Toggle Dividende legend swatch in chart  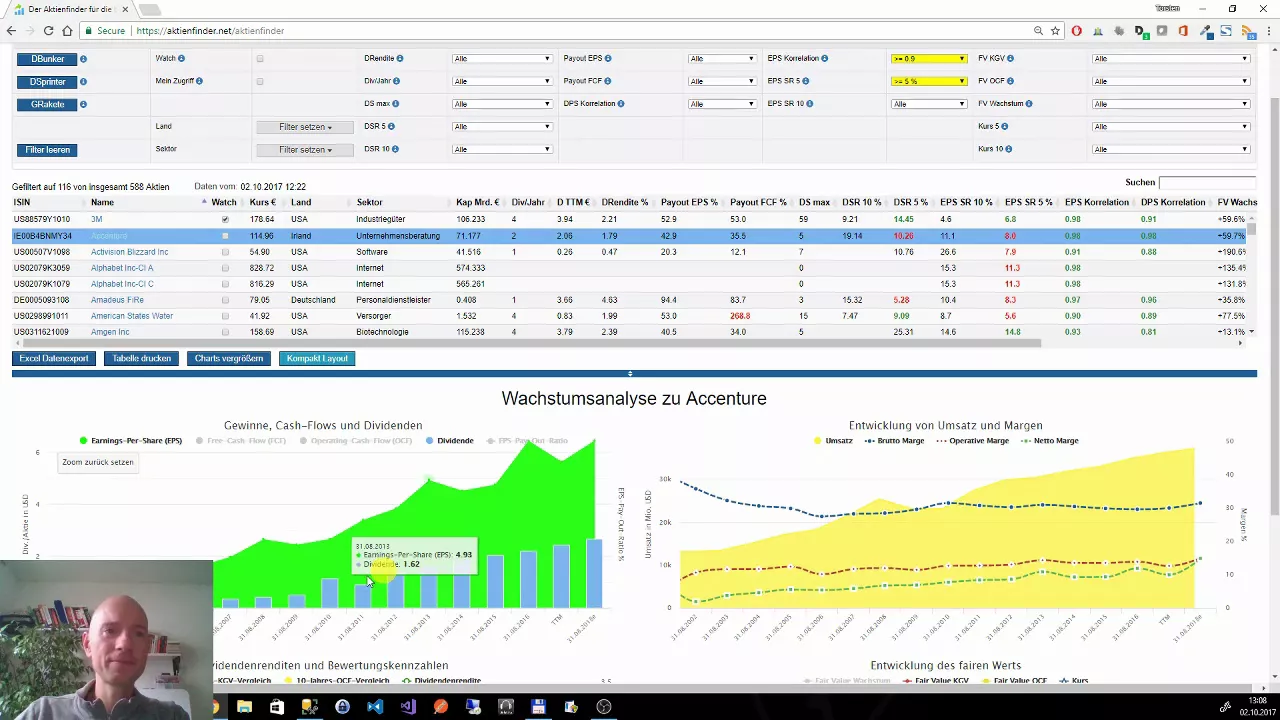(429, 441)
